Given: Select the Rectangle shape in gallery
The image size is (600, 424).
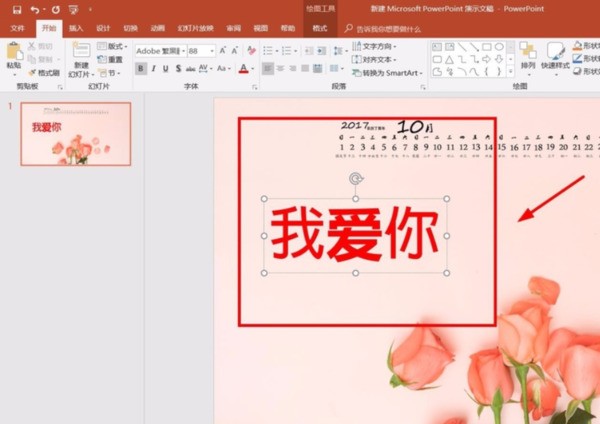Looking at the screenshot, I should click(x=487, y=47).
